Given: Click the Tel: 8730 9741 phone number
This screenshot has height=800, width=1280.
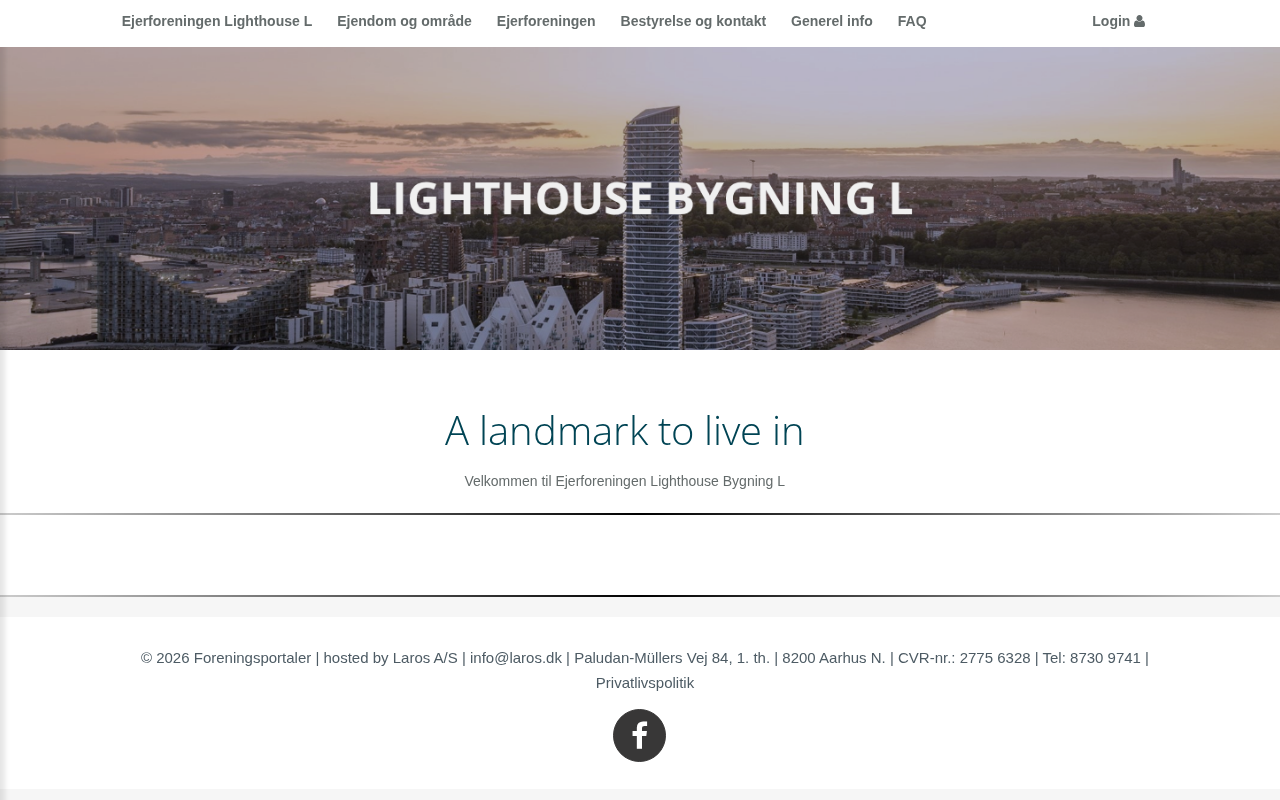Looking at the screenshot, I should pos(1092,658).
